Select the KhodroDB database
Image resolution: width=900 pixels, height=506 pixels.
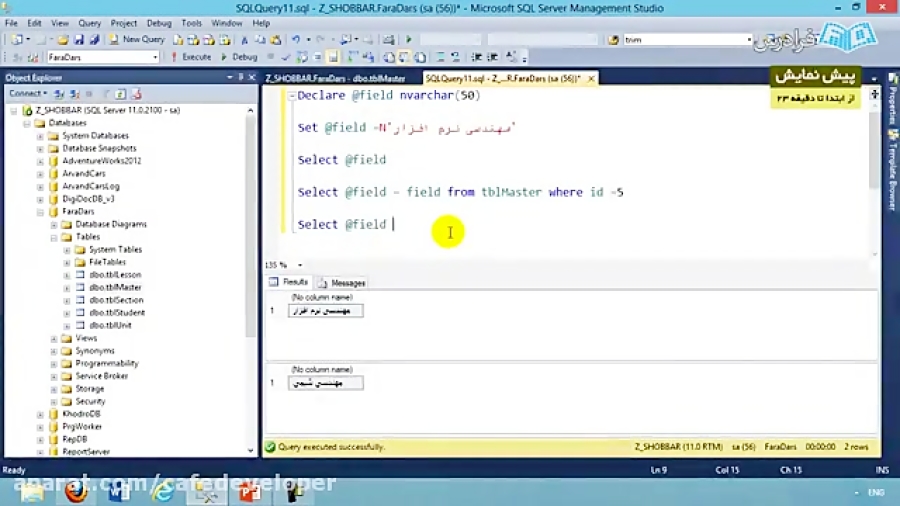pyautogui.click(x=81, y=414)
